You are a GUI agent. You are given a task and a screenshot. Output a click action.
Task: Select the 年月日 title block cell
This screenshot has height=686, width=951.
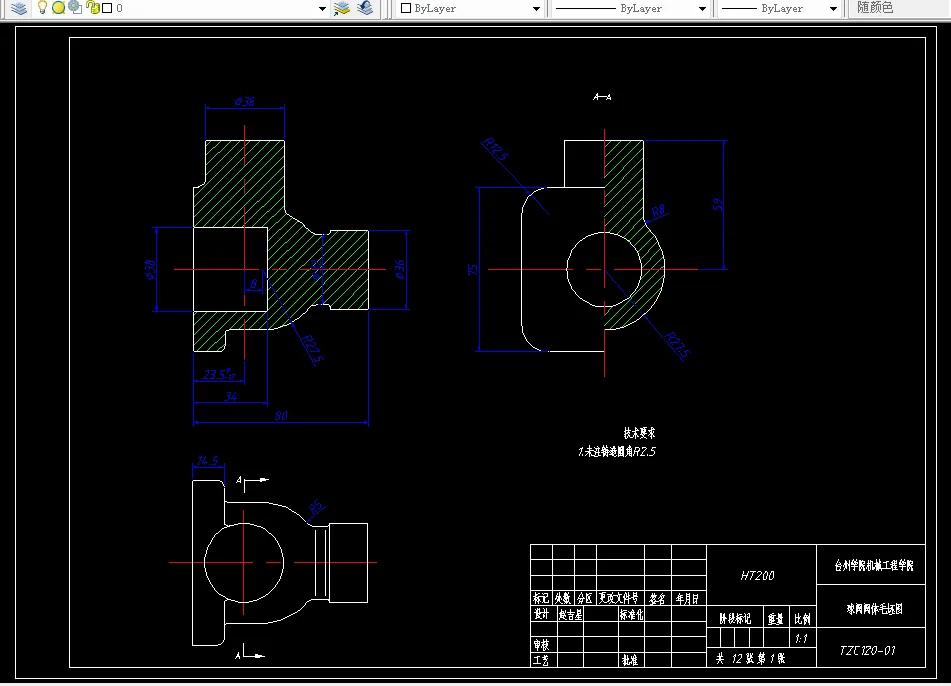tap(687, 599)
